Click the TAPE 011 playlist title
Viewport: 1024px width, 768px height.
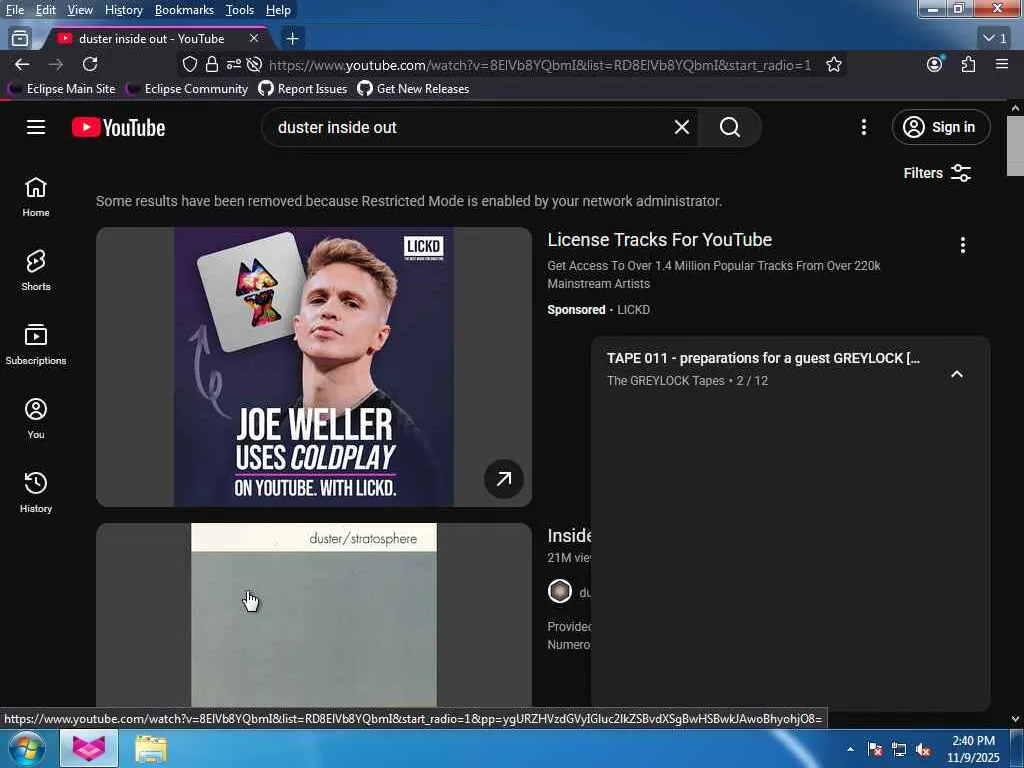[763, 359]
